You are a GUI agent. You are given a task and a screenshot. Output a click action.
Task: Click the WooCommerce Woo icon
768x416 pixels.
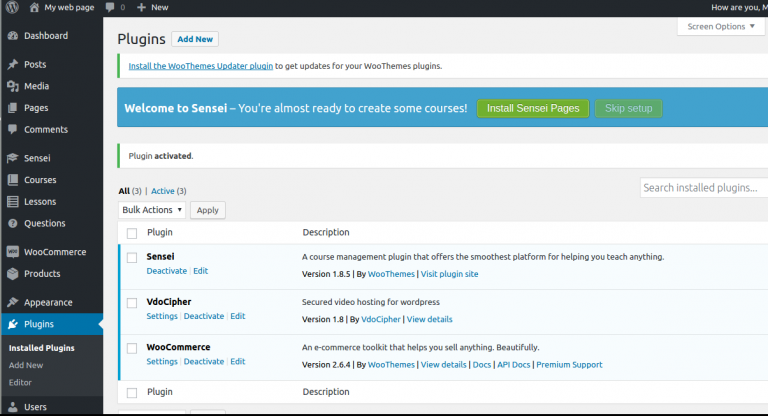[13, 252]
